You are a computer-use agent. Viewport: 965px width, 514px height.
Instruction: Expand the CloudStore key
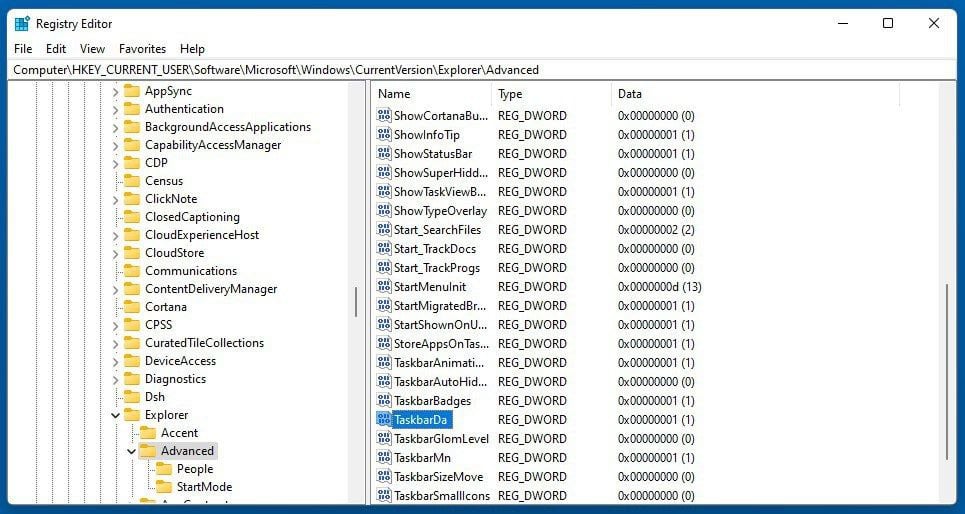pos(115,253)
